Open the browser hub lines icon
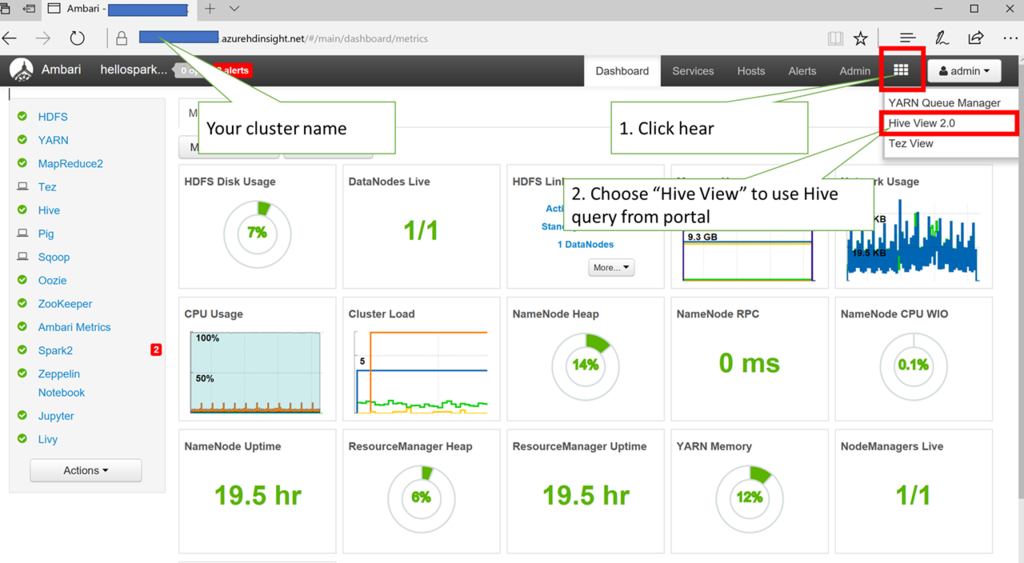This screenshot has height=563, width=1024. (907, 39)
